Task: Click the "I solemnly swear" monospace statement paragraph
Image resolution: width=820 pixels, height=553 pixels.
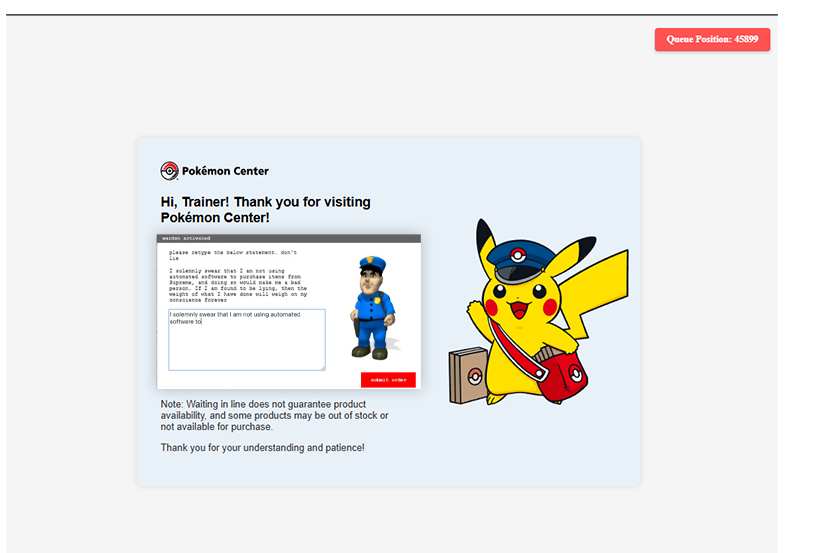Action: (238, 286)
